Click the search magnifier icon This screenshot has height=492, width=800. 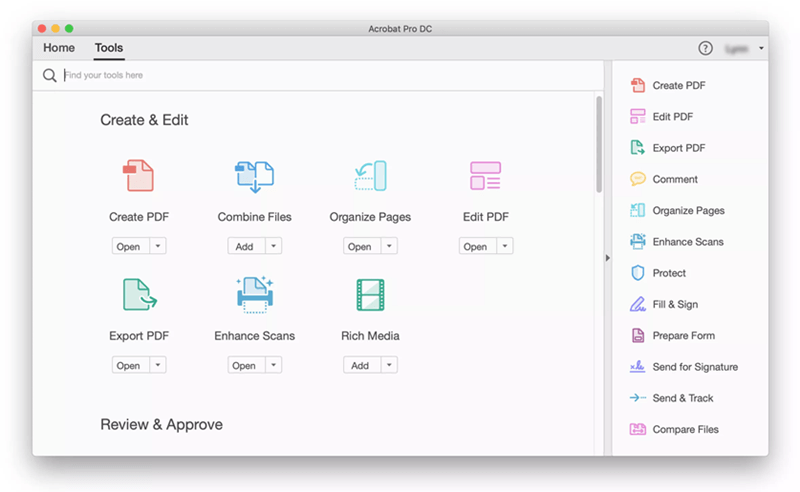49,76
